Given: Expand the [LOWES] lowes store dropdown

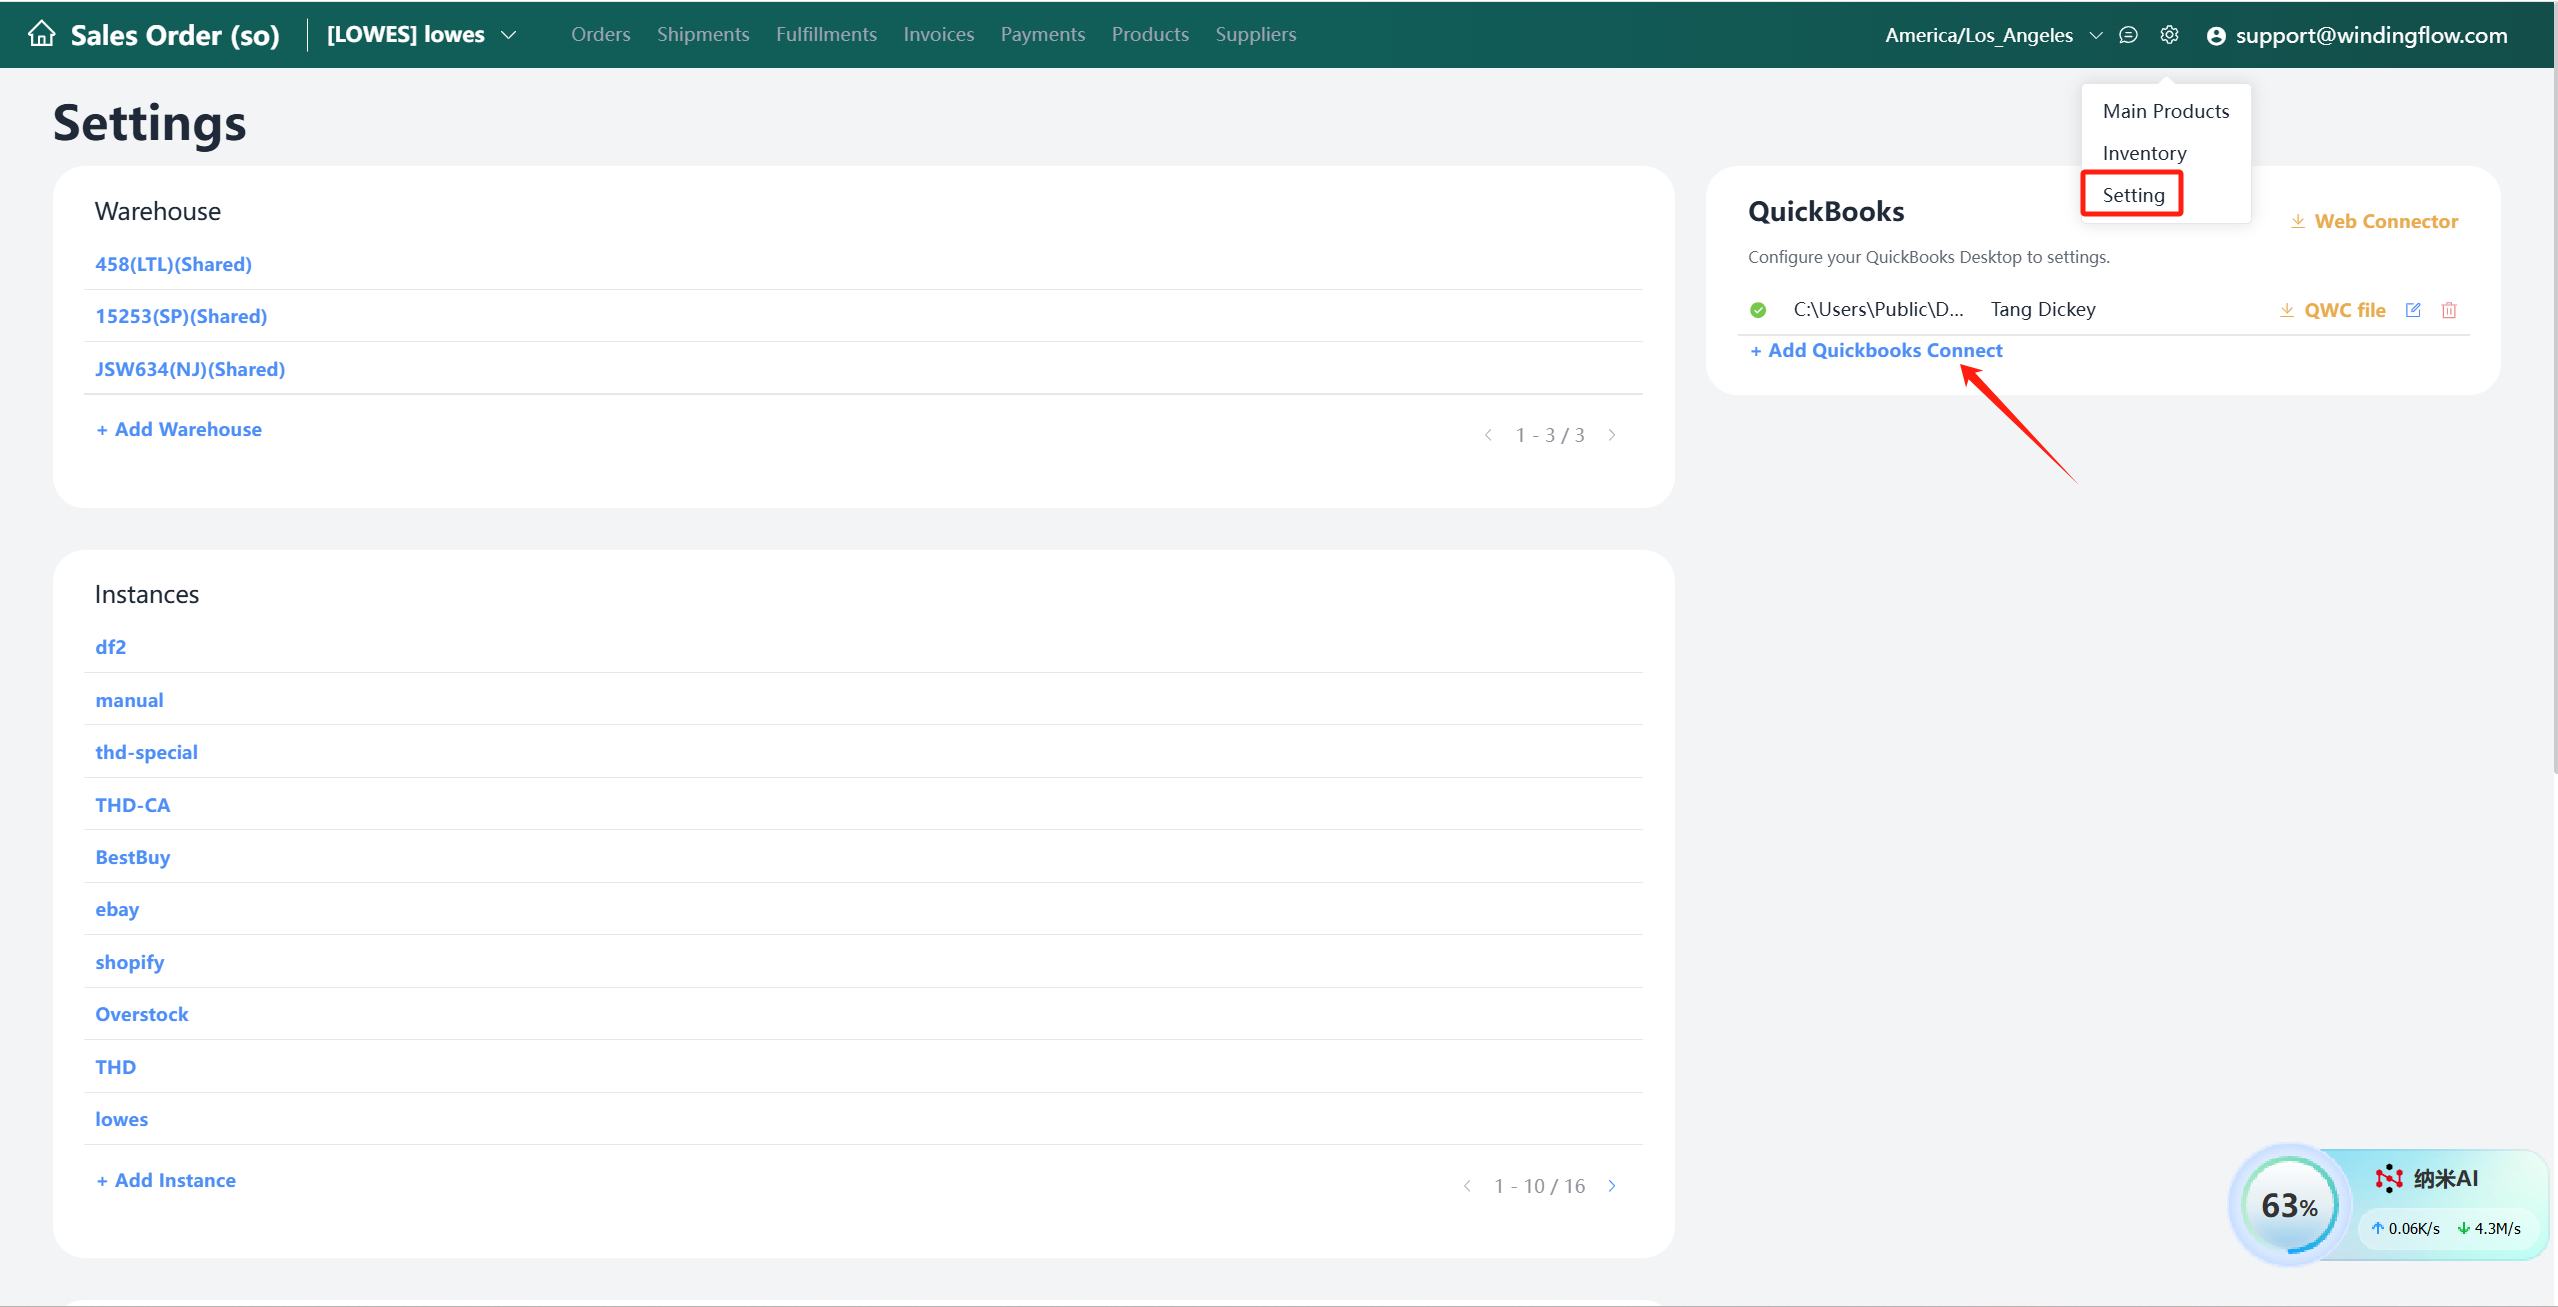Looking at the screenshot, I should pos(421,35).
